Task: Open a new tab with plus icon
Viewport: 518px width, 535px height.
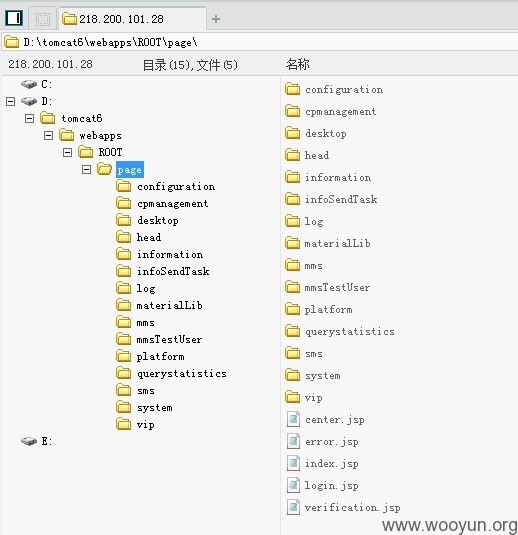Action: (x=216, y=19)
